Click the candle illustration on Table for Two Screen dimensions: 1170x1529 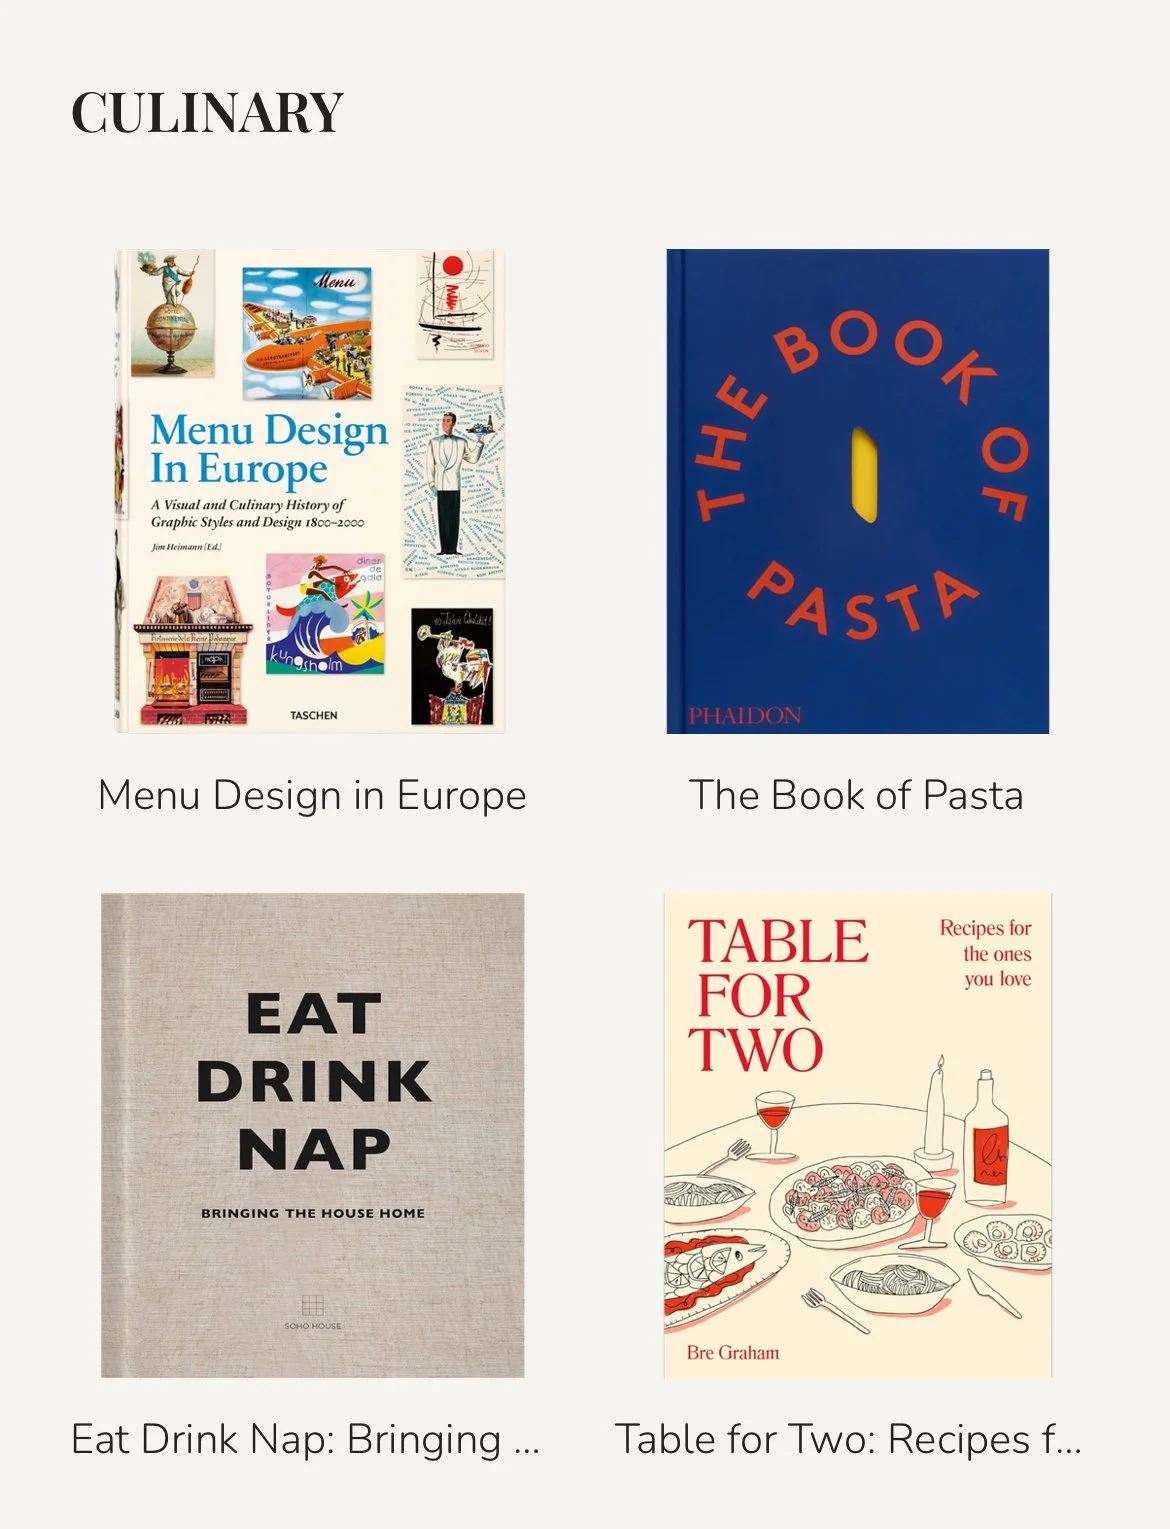(x=937, y=1110)
